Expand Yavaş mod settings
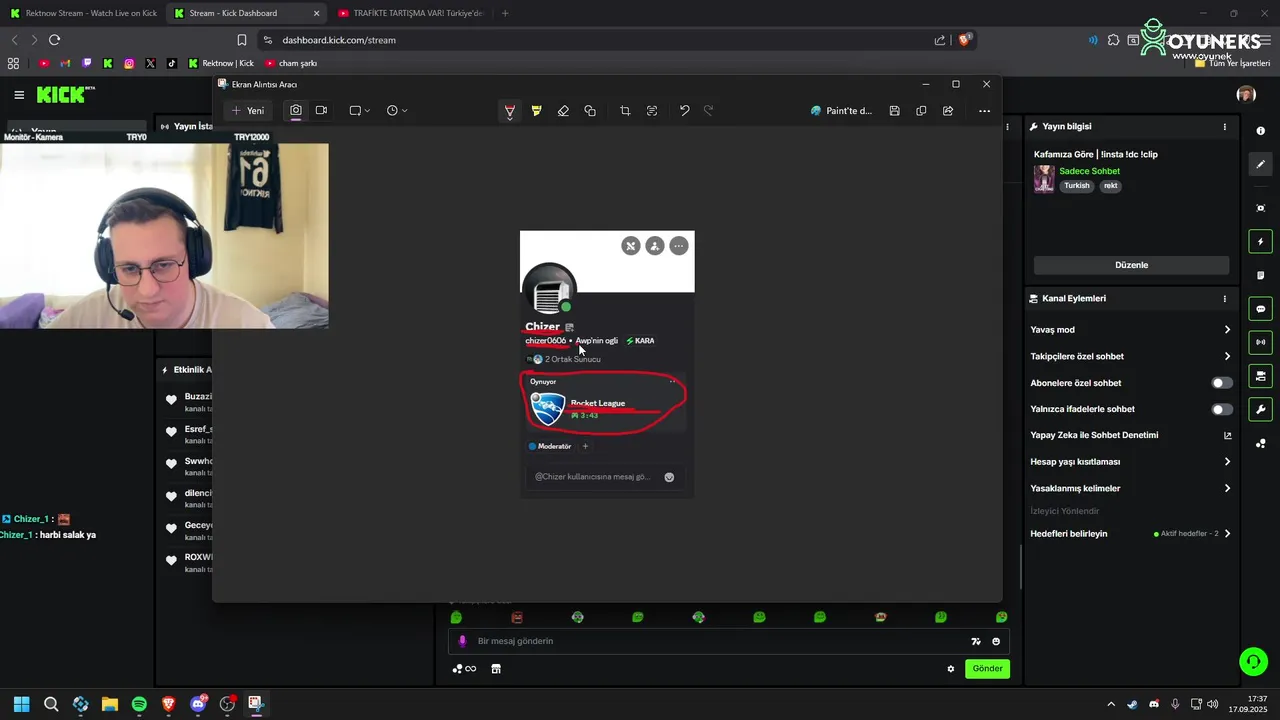Viewport: 1280px width, 720px height. (1130, 330)
